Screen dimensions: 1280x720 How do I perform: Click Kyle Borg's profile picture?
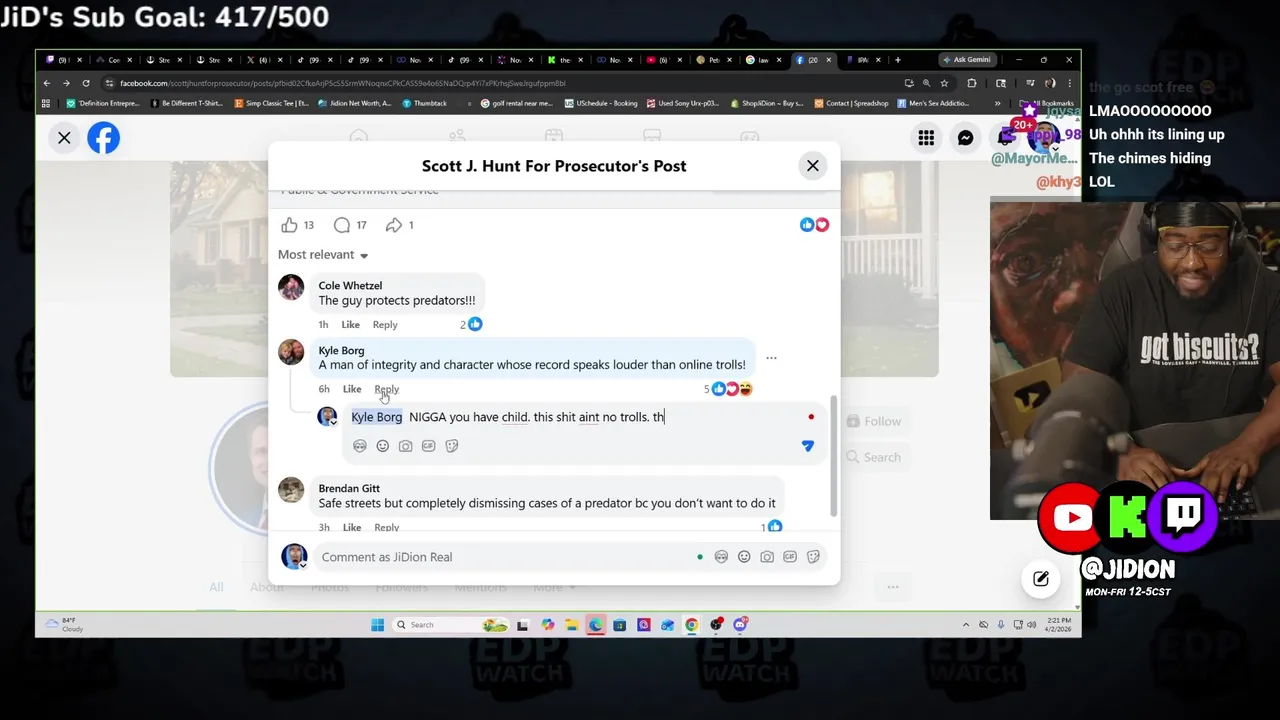coord(291,352)
